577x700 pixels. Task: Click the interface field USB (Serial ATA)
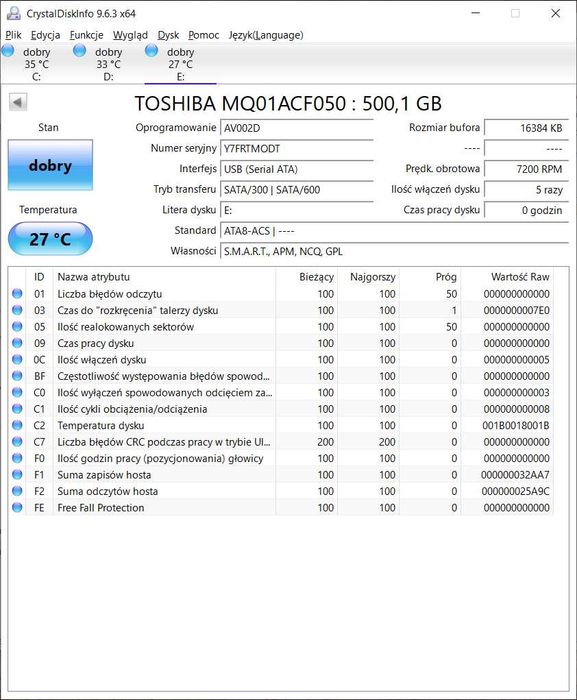point(297,169)
